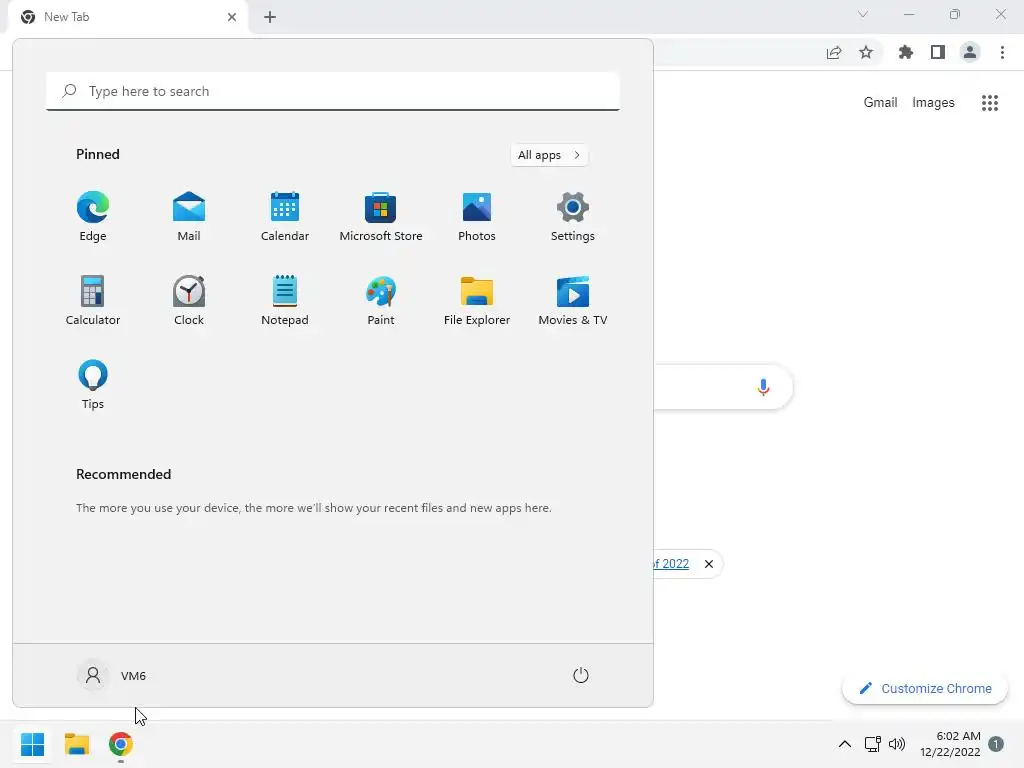
Task: Start voice search with microphone
Action: click(x=763, y=387)
